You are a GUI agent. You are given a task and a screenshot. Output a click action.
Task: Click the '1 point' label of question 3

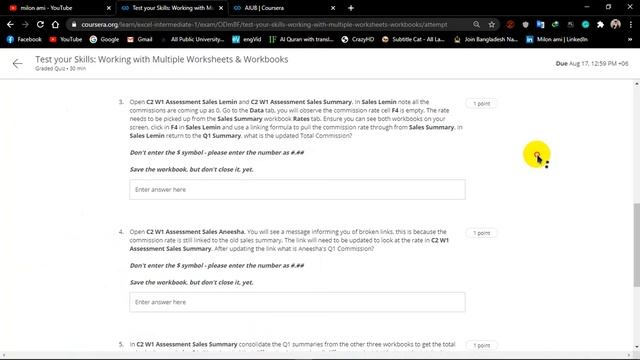click(482, 104)
